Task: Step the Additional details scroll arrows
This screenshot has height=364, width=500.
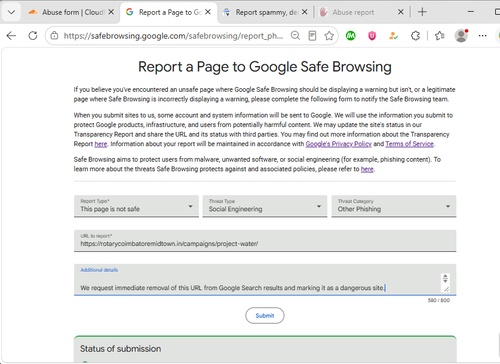Action: pos(445,278)
